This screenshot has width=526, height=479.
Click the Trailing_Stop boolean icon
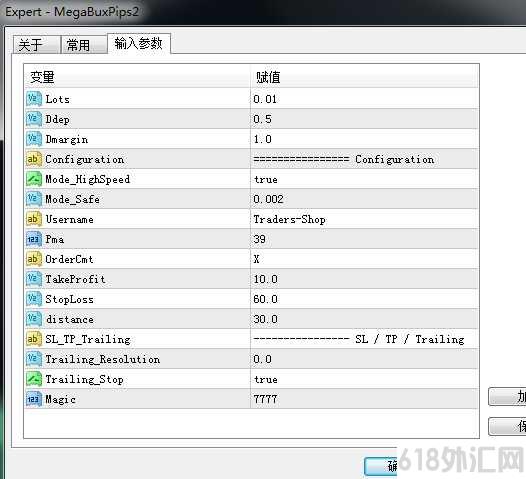pyautogui.click(x=34, y=379)
